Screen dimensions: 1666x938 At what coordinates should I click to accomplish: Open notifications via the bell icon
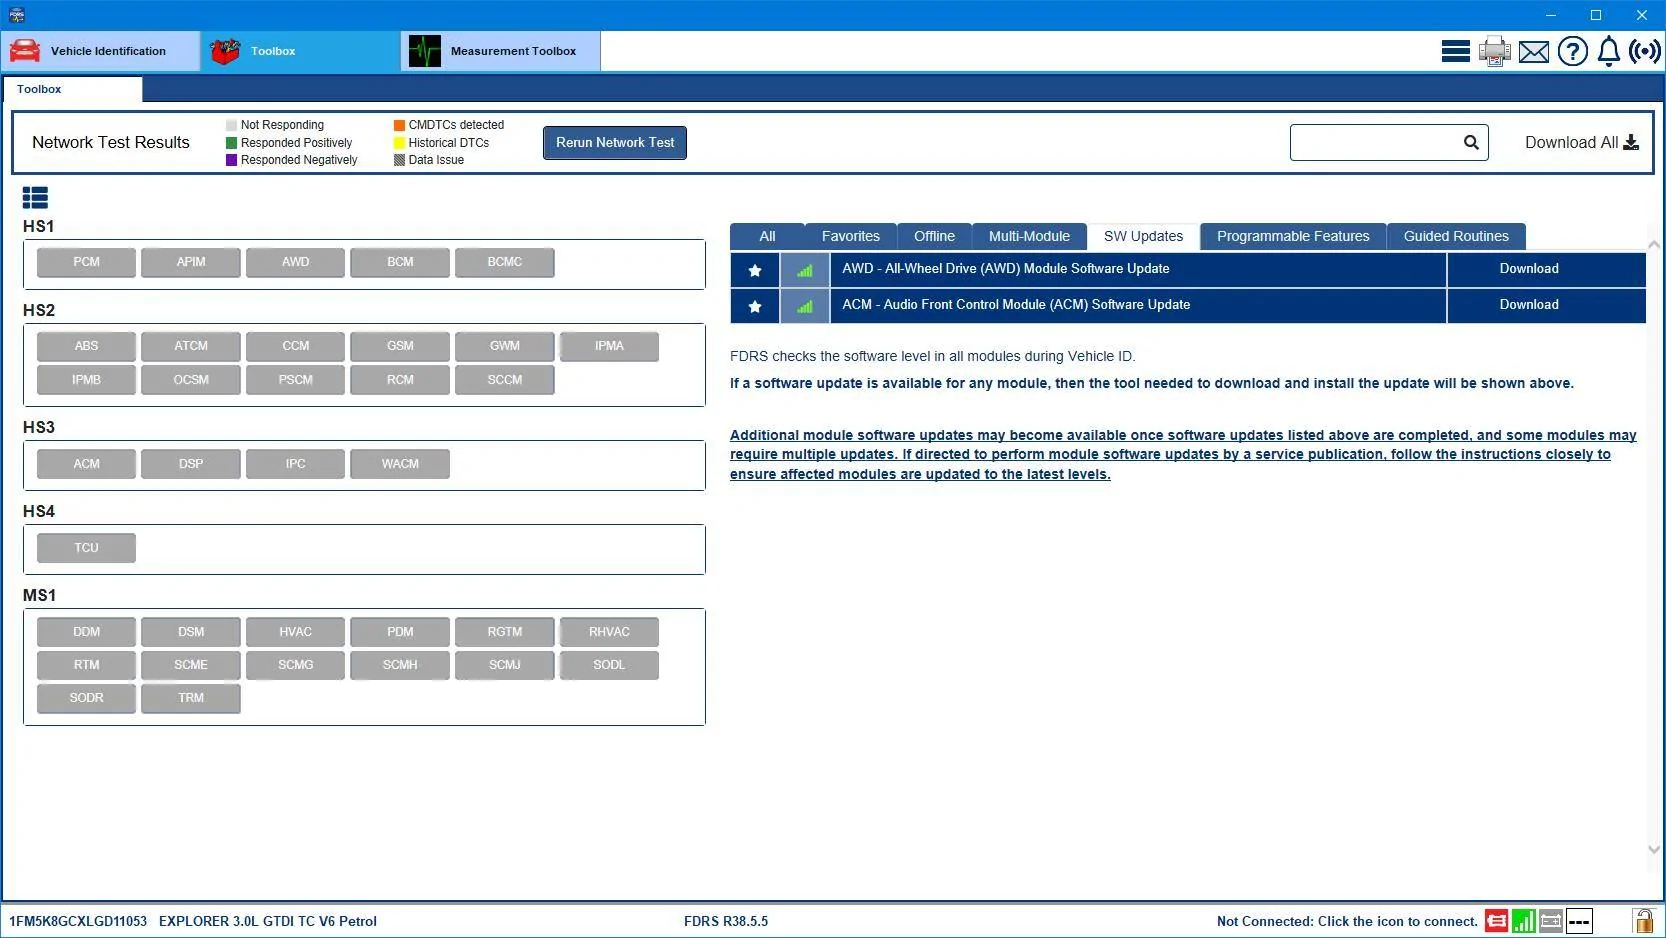(x=1609, y=51)
